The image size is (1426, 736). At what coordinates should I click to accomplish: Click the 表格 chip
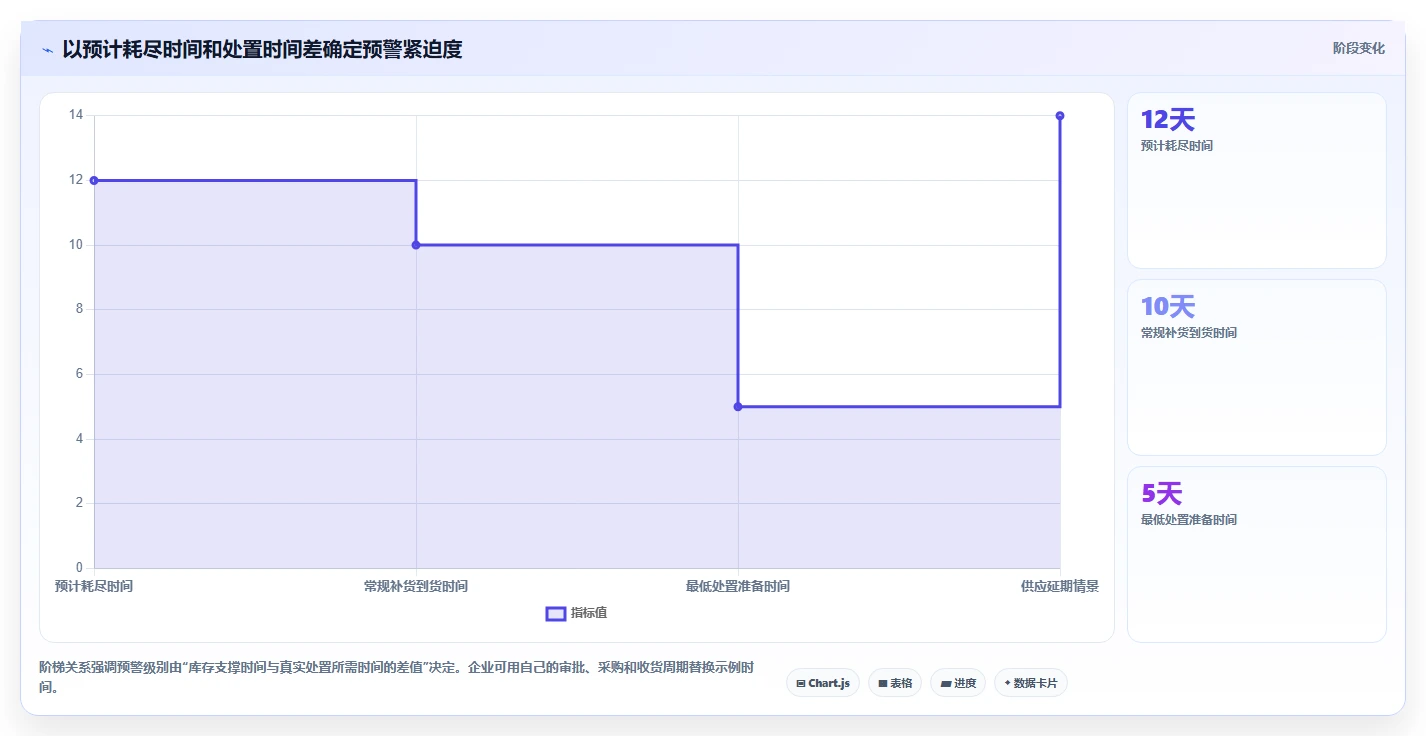[895, 683]
